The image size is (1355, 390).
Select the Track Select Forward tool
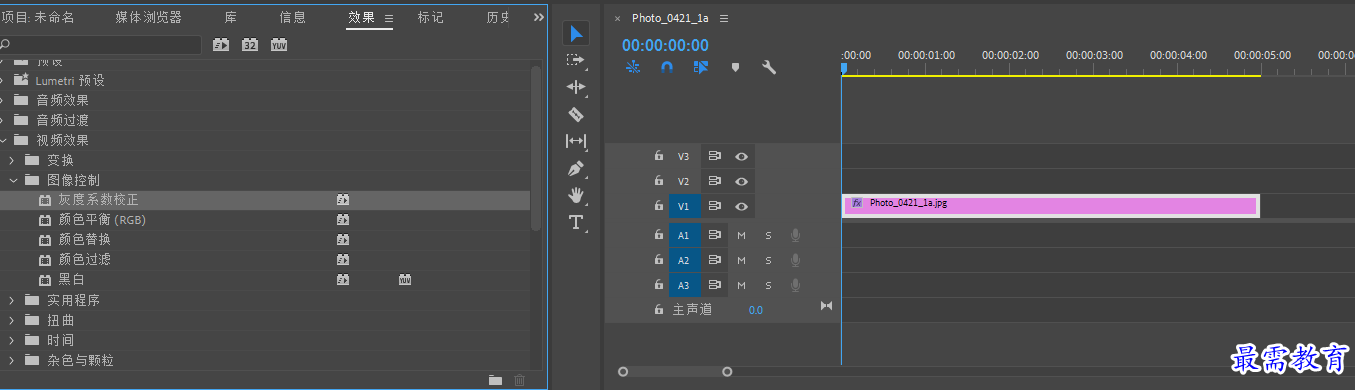tap(576, 60)
